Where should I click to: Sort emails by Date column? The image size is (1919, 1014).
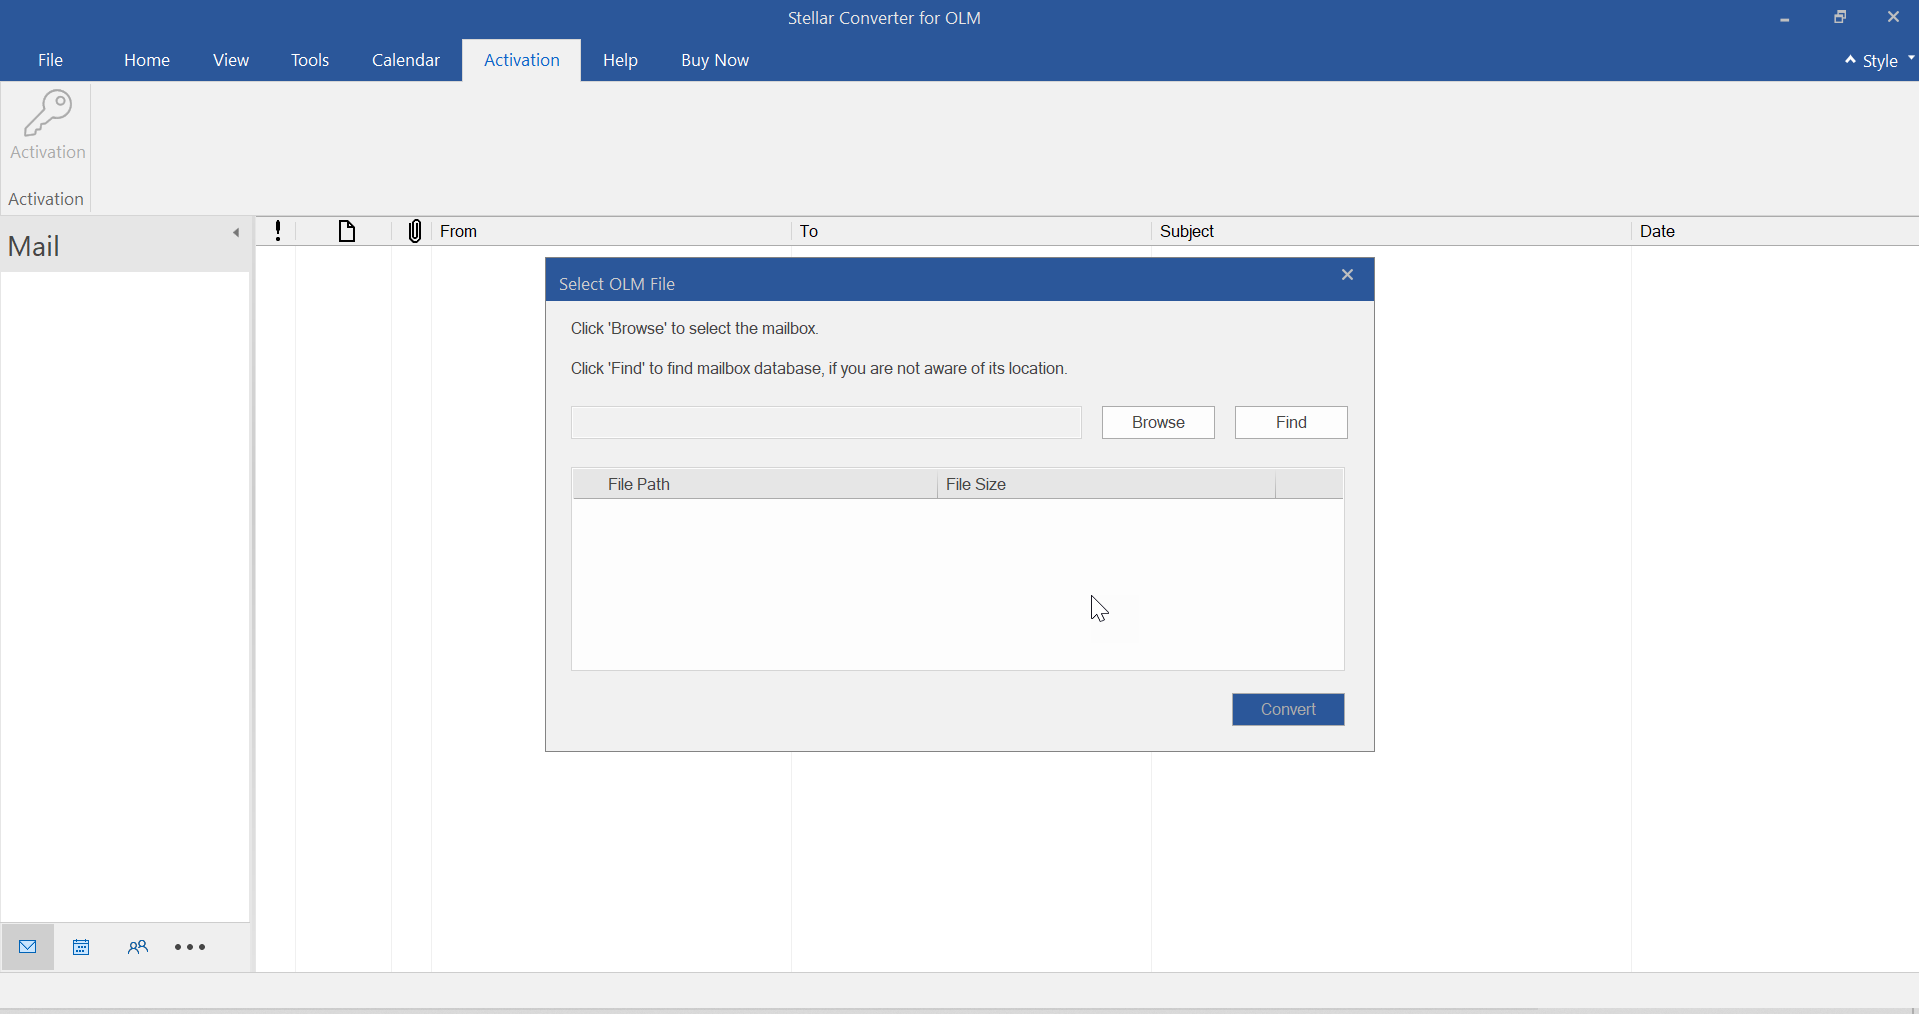tap(1775, 231)
